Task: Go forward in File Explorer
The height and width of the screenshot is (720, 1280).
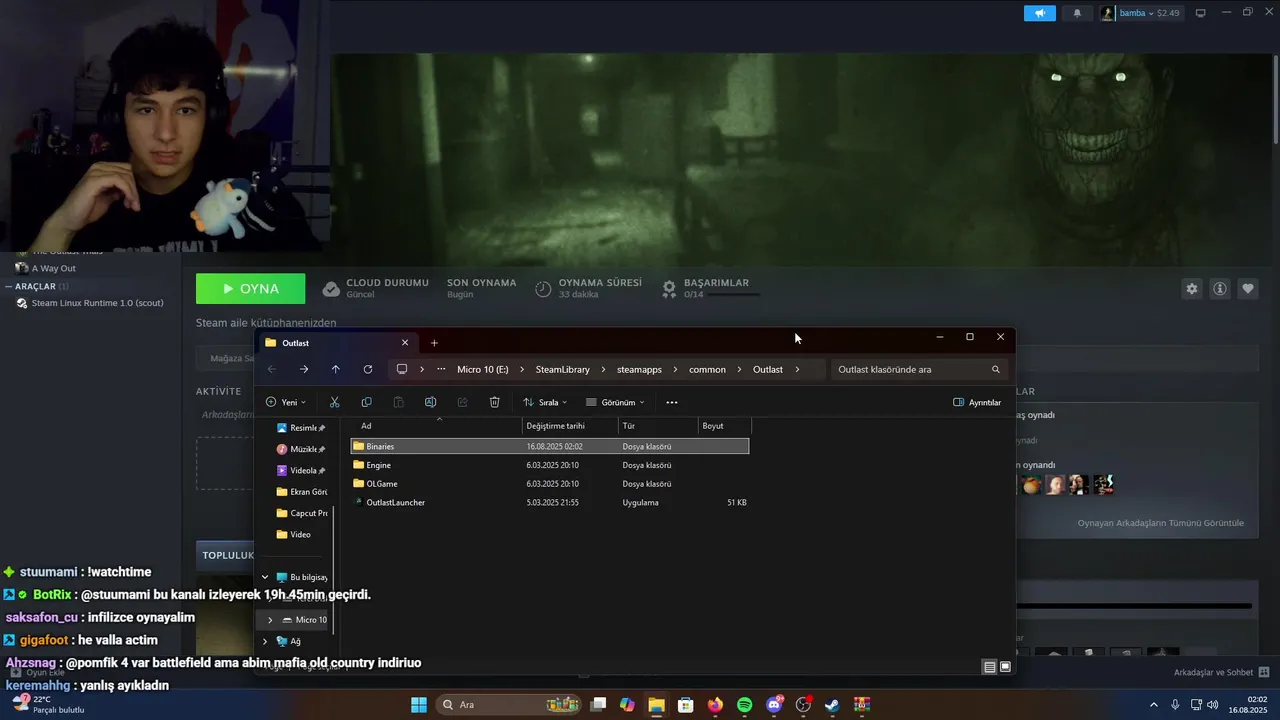Action: coord(304,369)
